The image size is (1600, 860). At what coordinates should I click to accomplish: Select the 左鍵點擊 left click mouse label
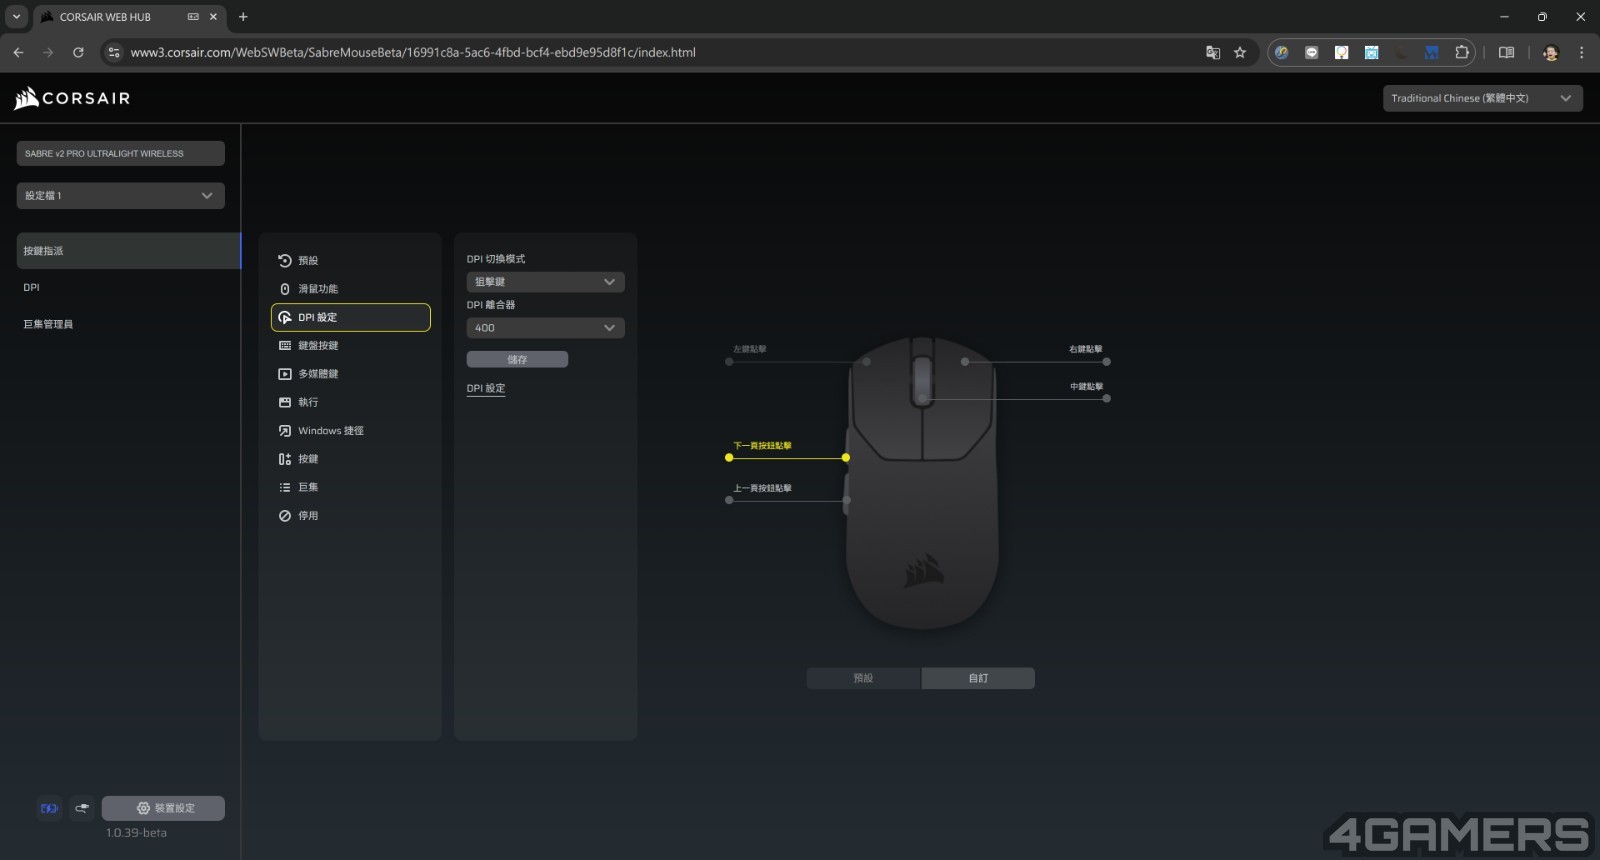point(750,349)
